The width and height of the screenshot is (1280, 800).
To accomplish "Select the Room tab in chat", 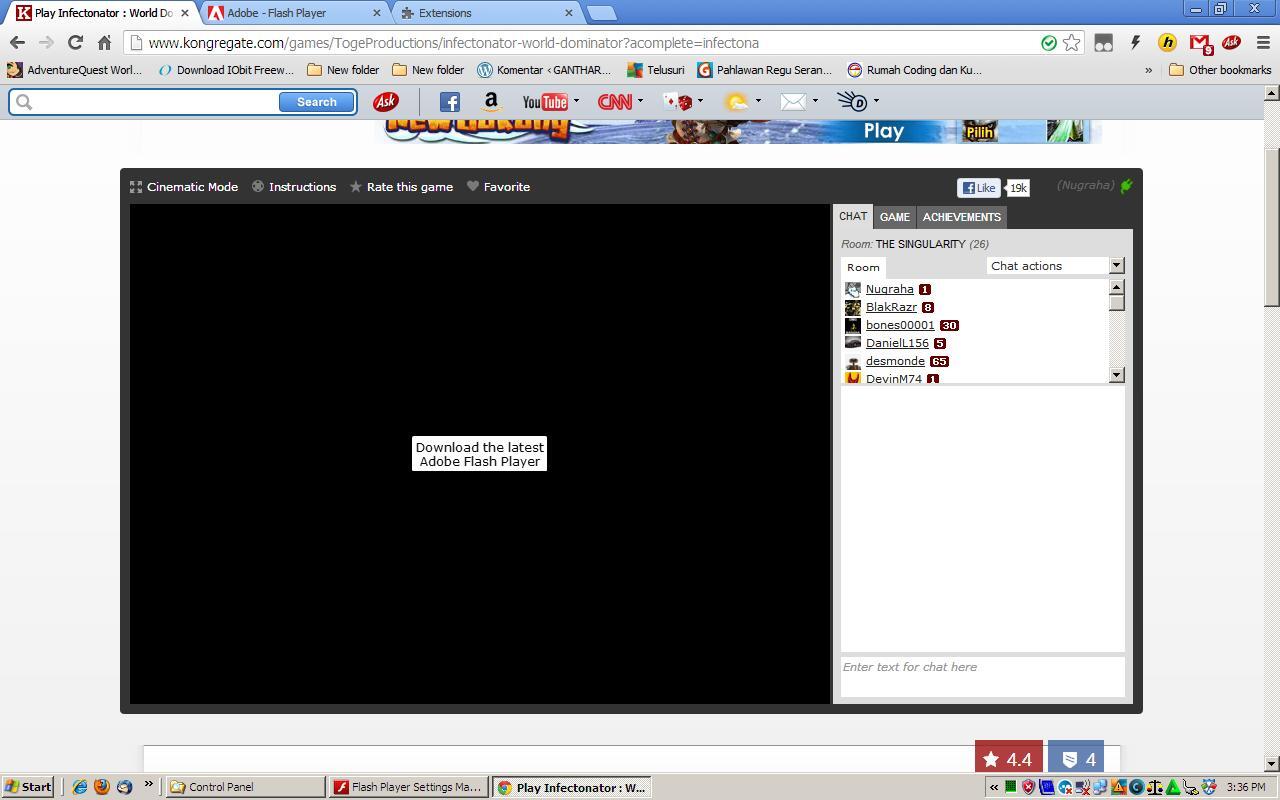I will tap(863, 267).
